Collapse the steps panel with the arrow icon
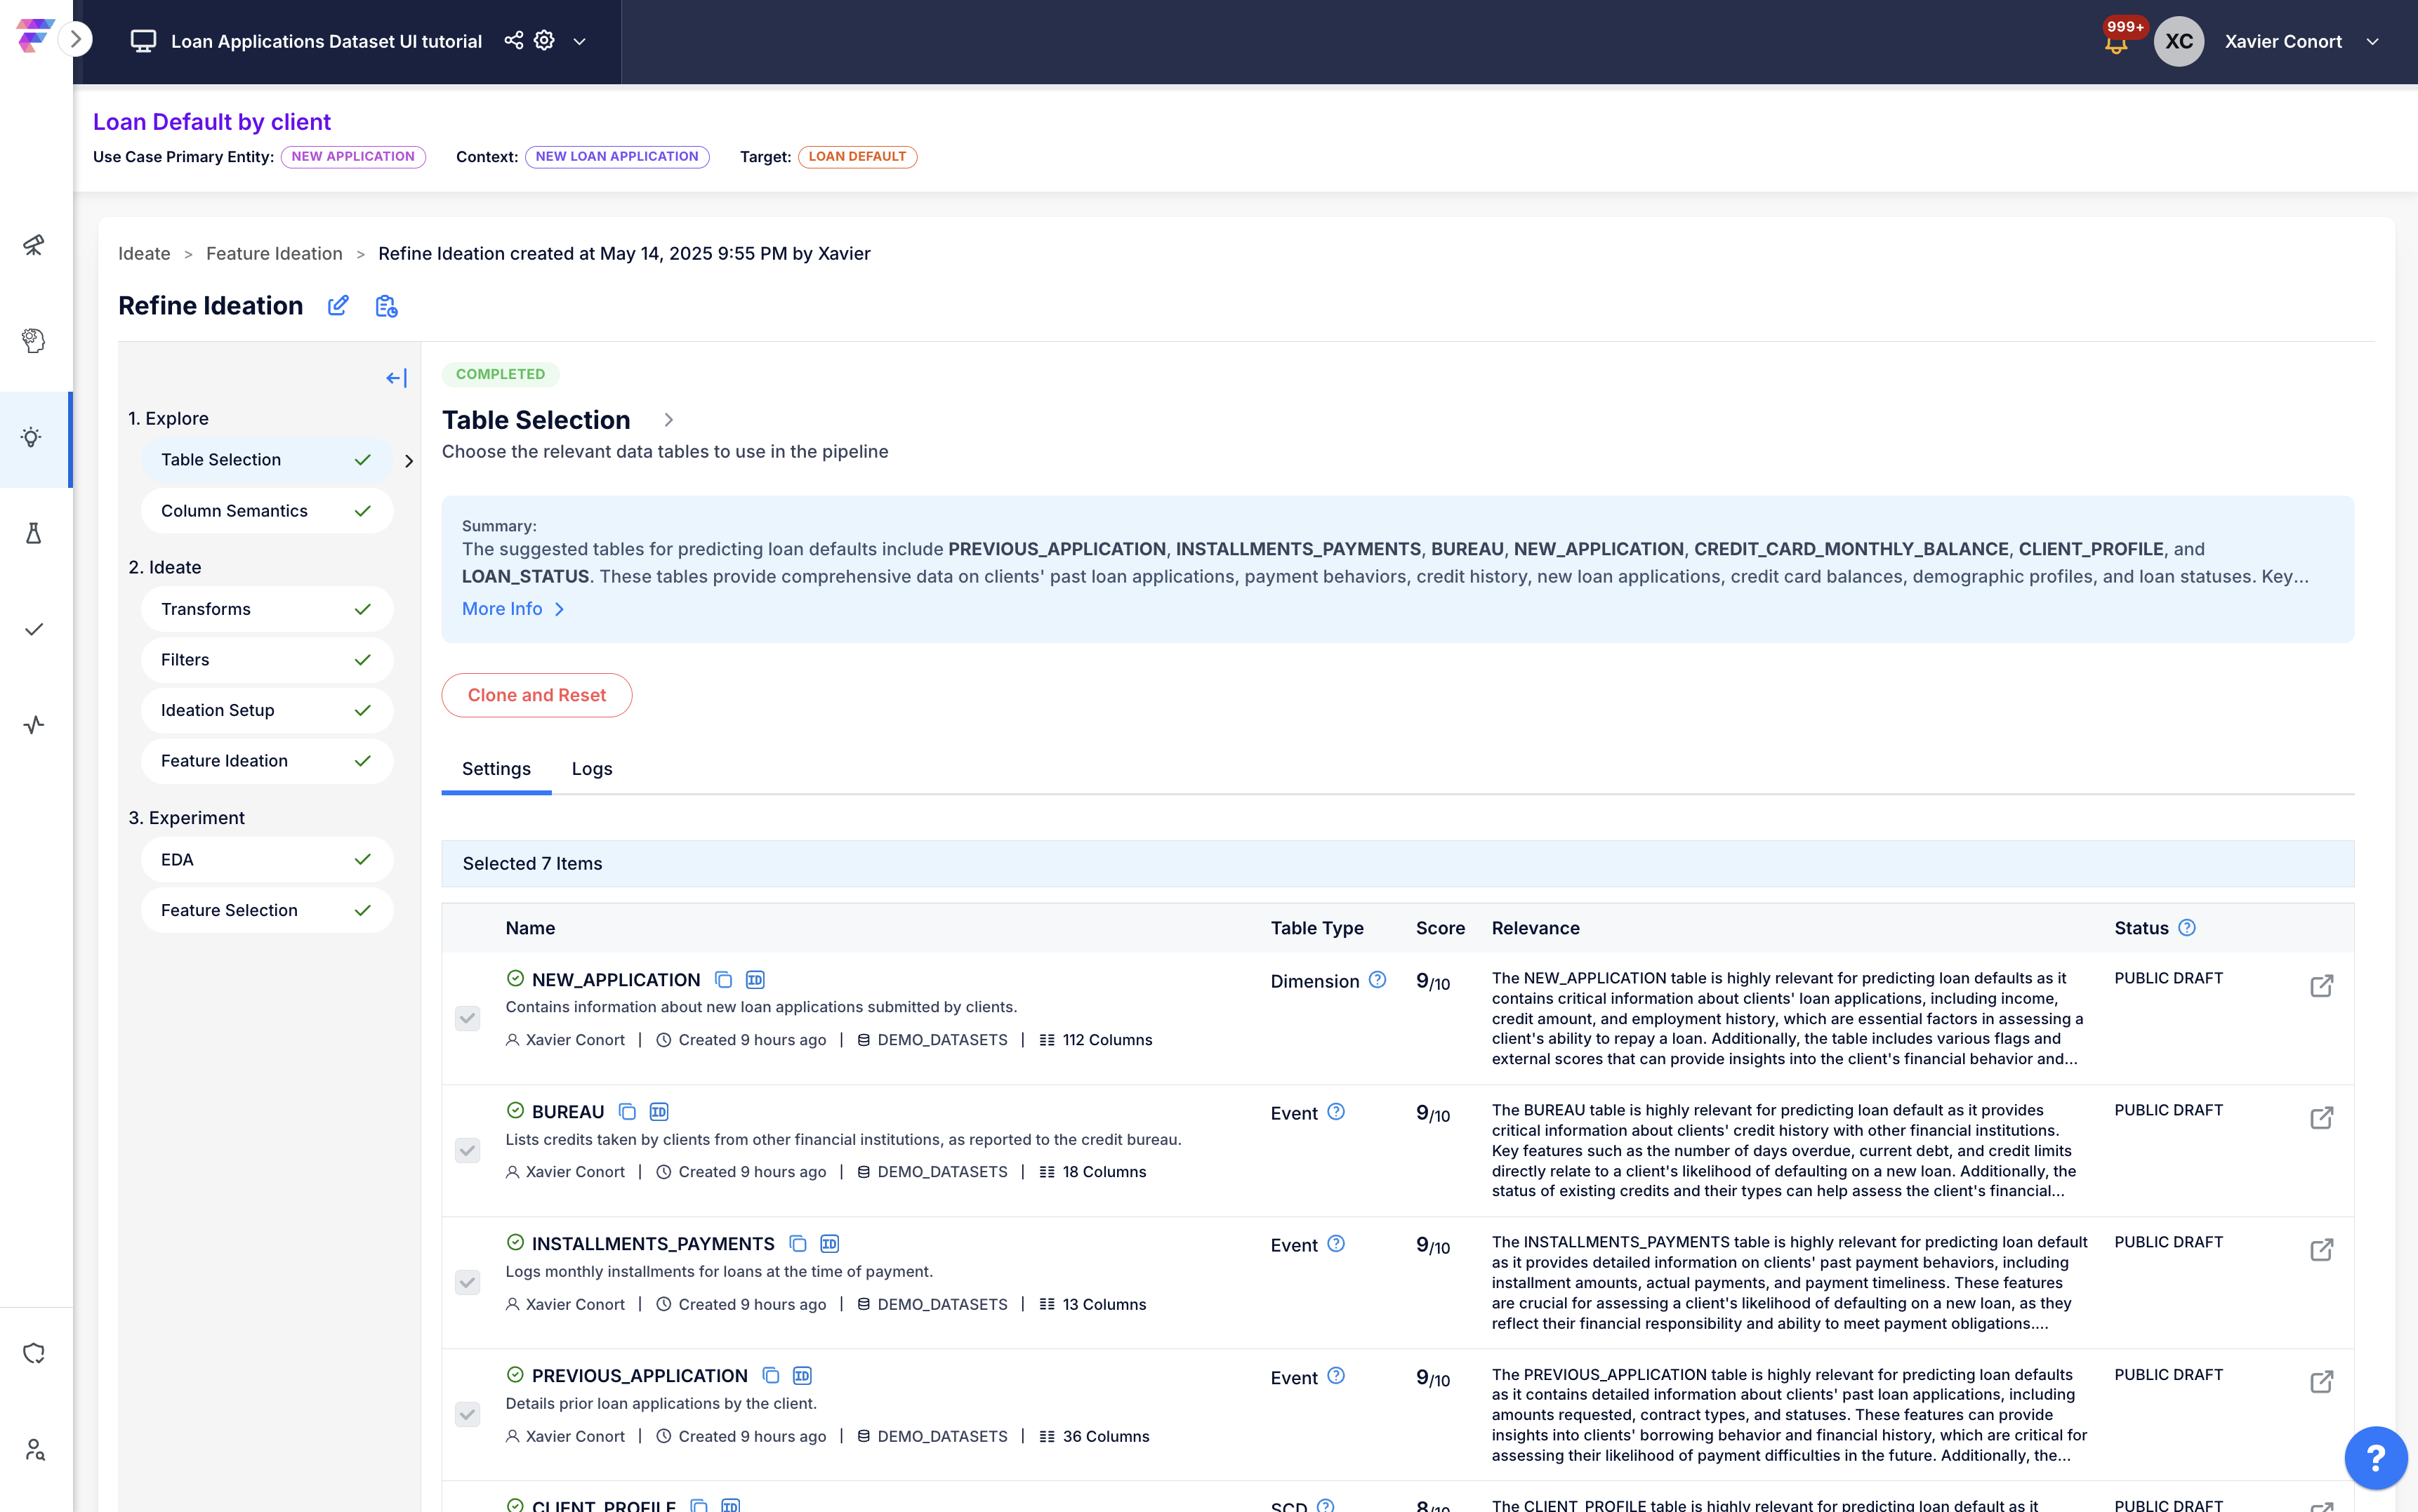 tap(396, 378)
